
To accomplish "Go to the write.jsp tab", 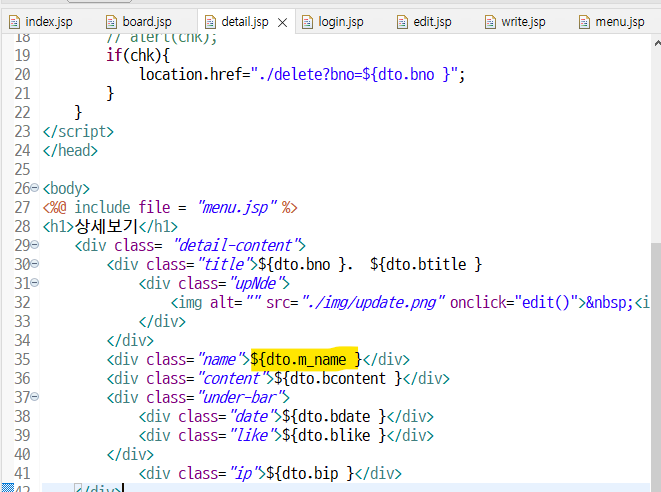I will point(516,22).
